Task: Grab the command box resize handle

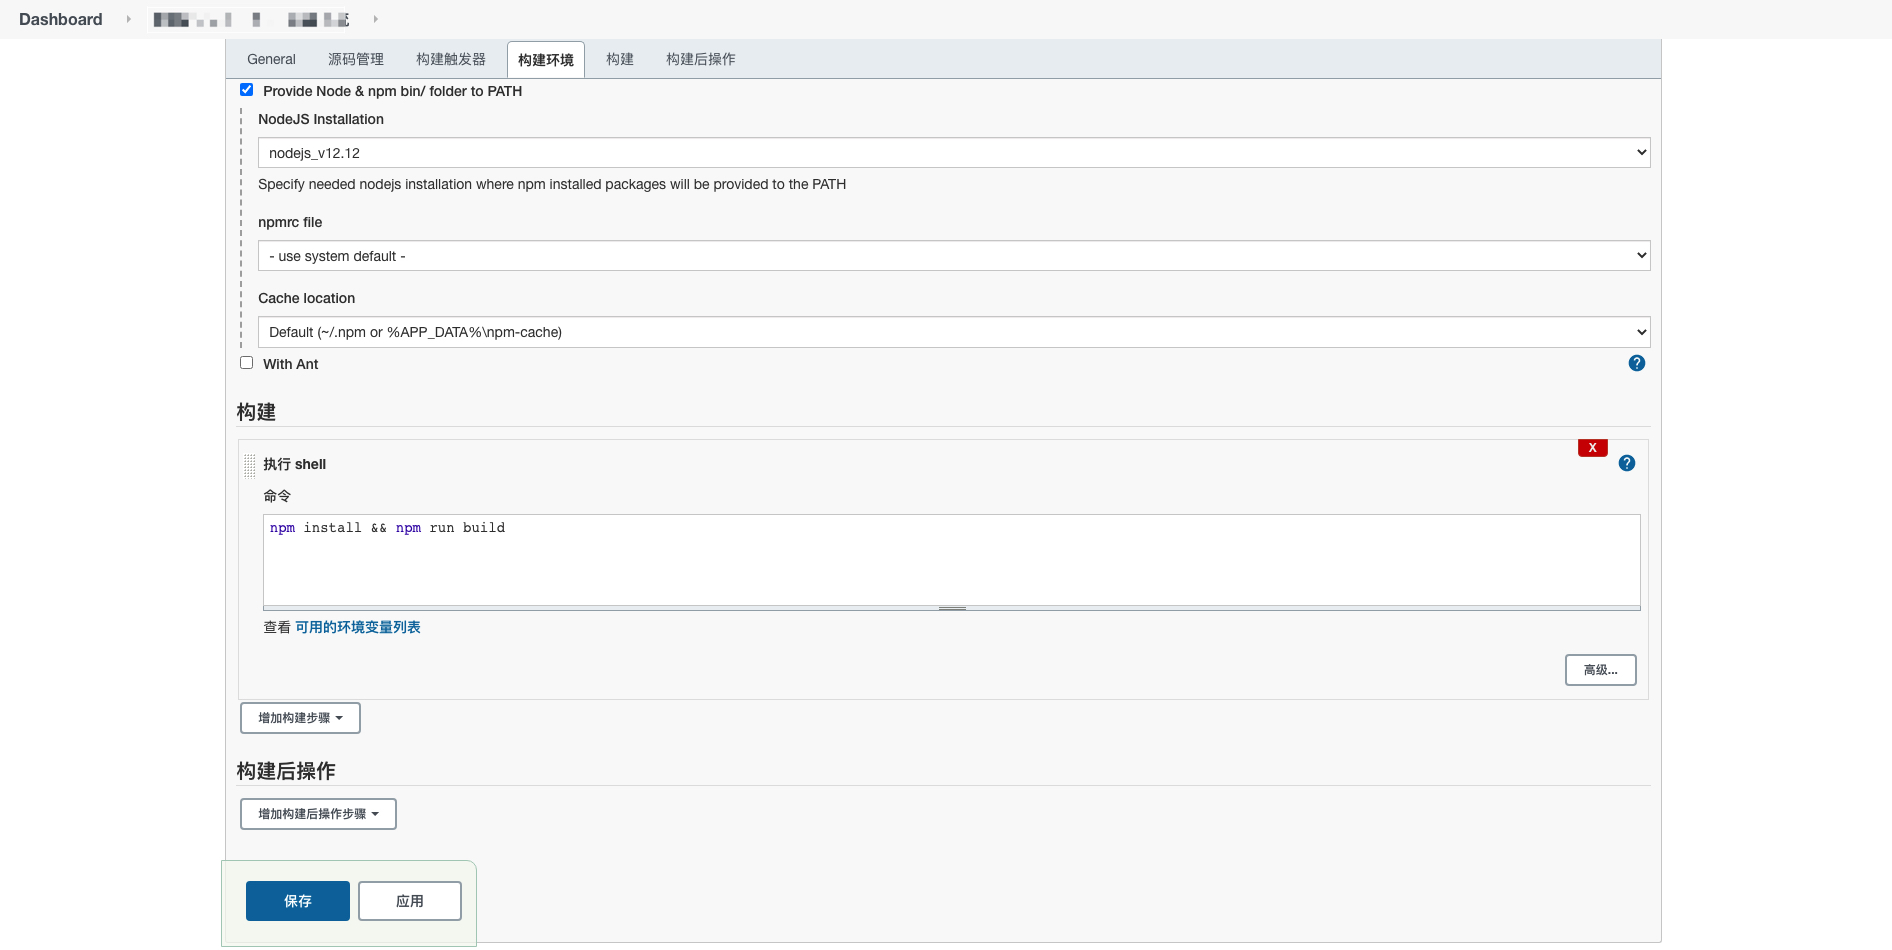Action: point(952,608)
